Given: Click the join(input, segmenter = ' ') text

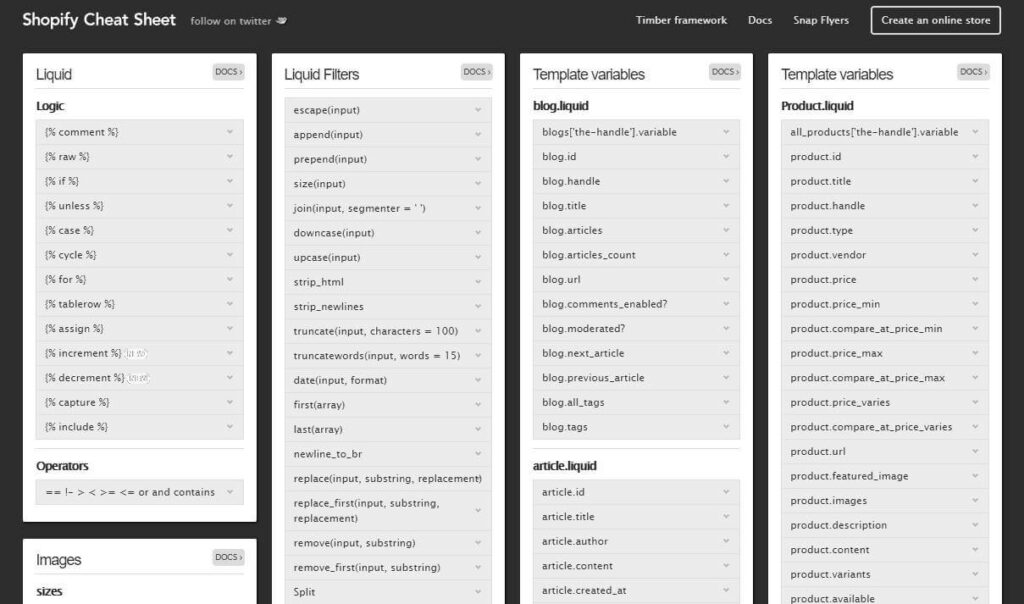Looking at the screenshot, I should pos(359,208).
